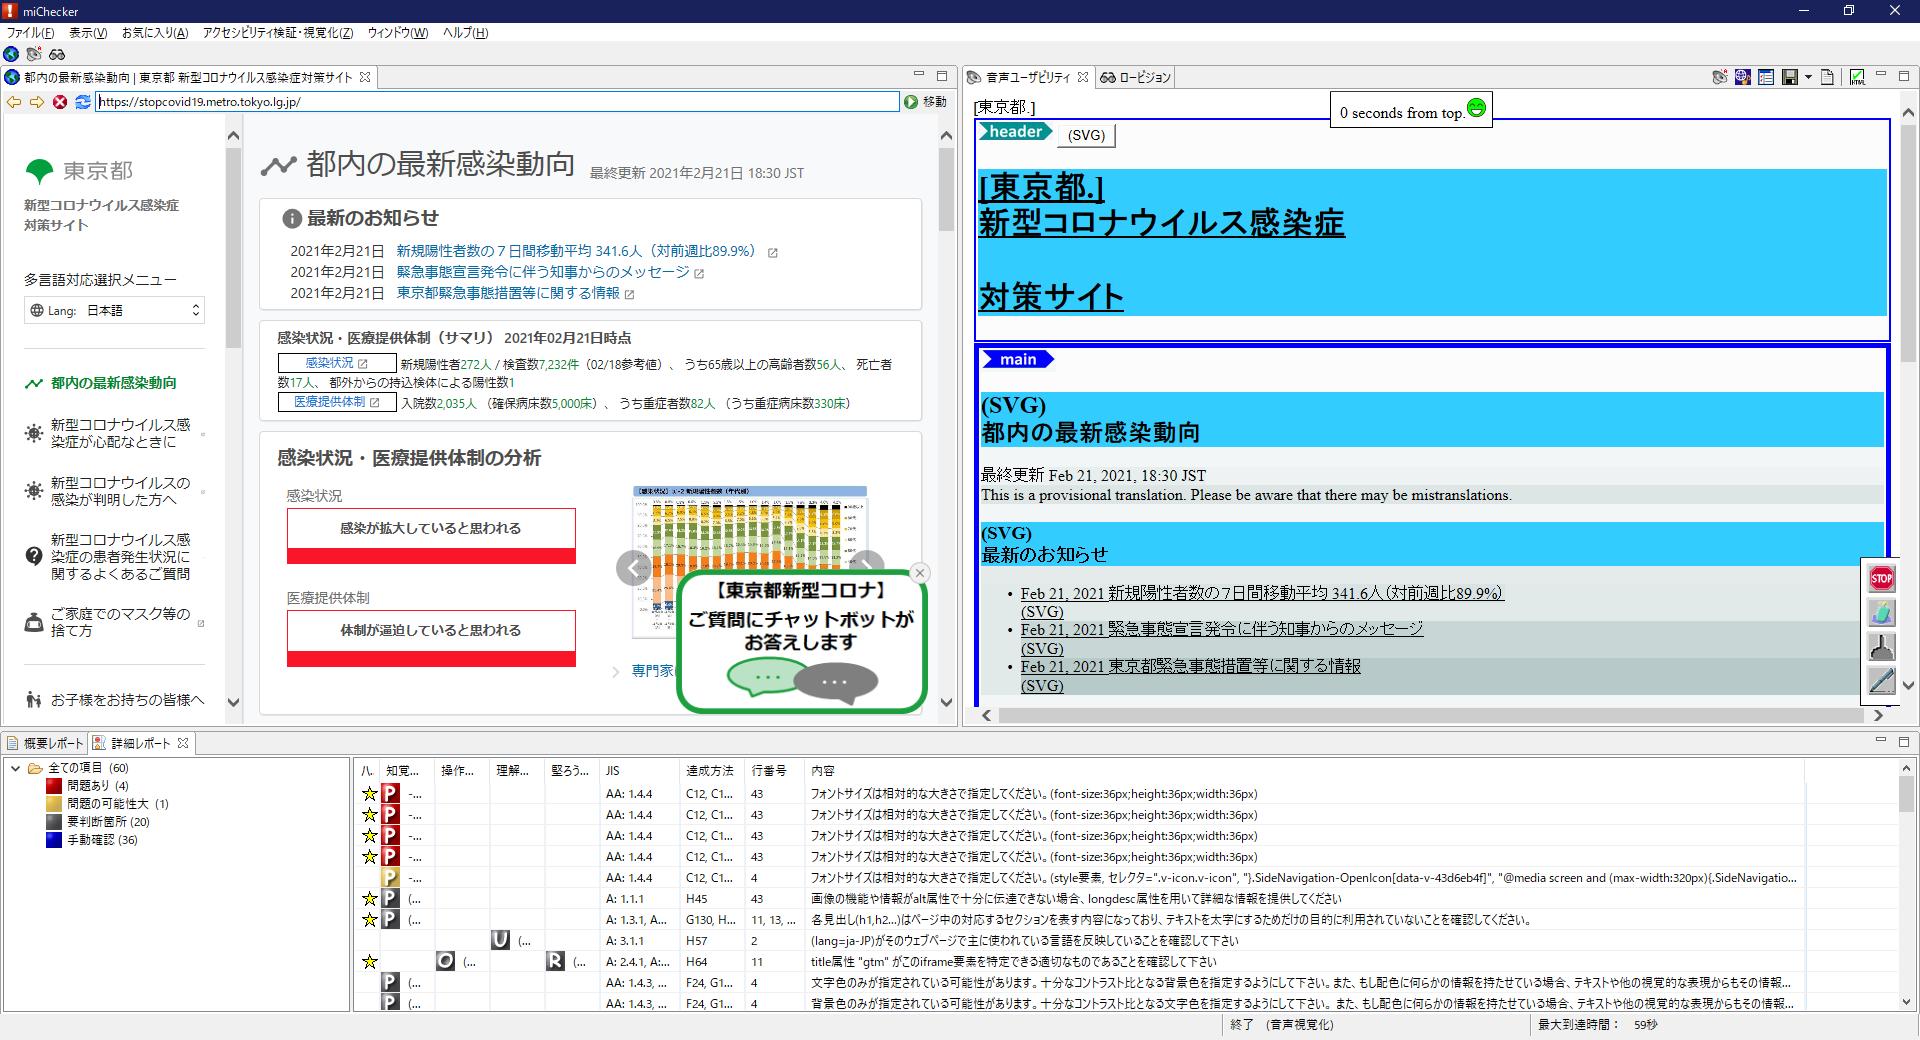Click the floppy disk save icon
The image size is (1920, 1040).
coord(1790,77)
